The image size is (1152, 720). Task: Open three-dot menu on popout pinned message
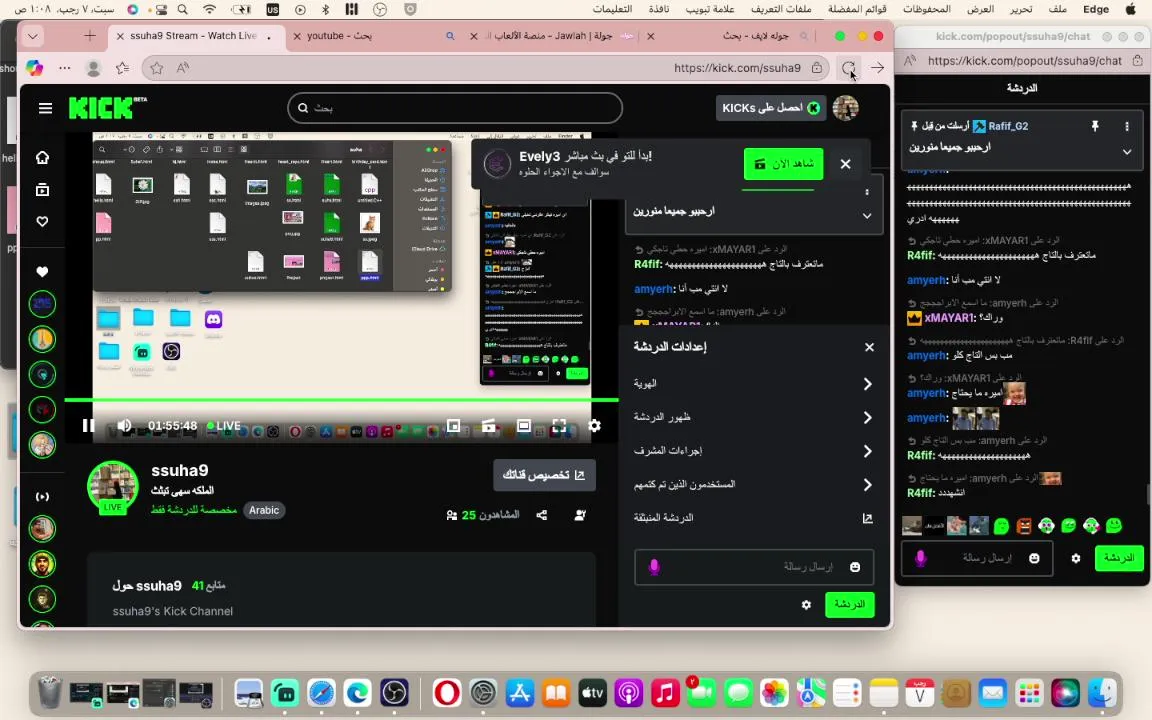(x=1126, y=126)
